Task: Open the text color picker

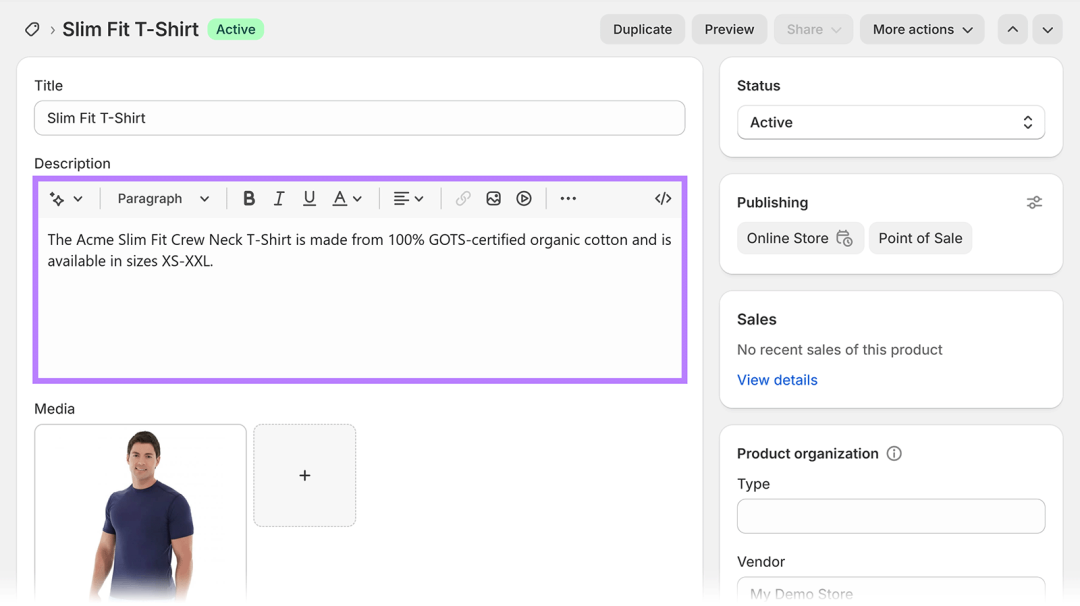Action: tap(347, 199)
